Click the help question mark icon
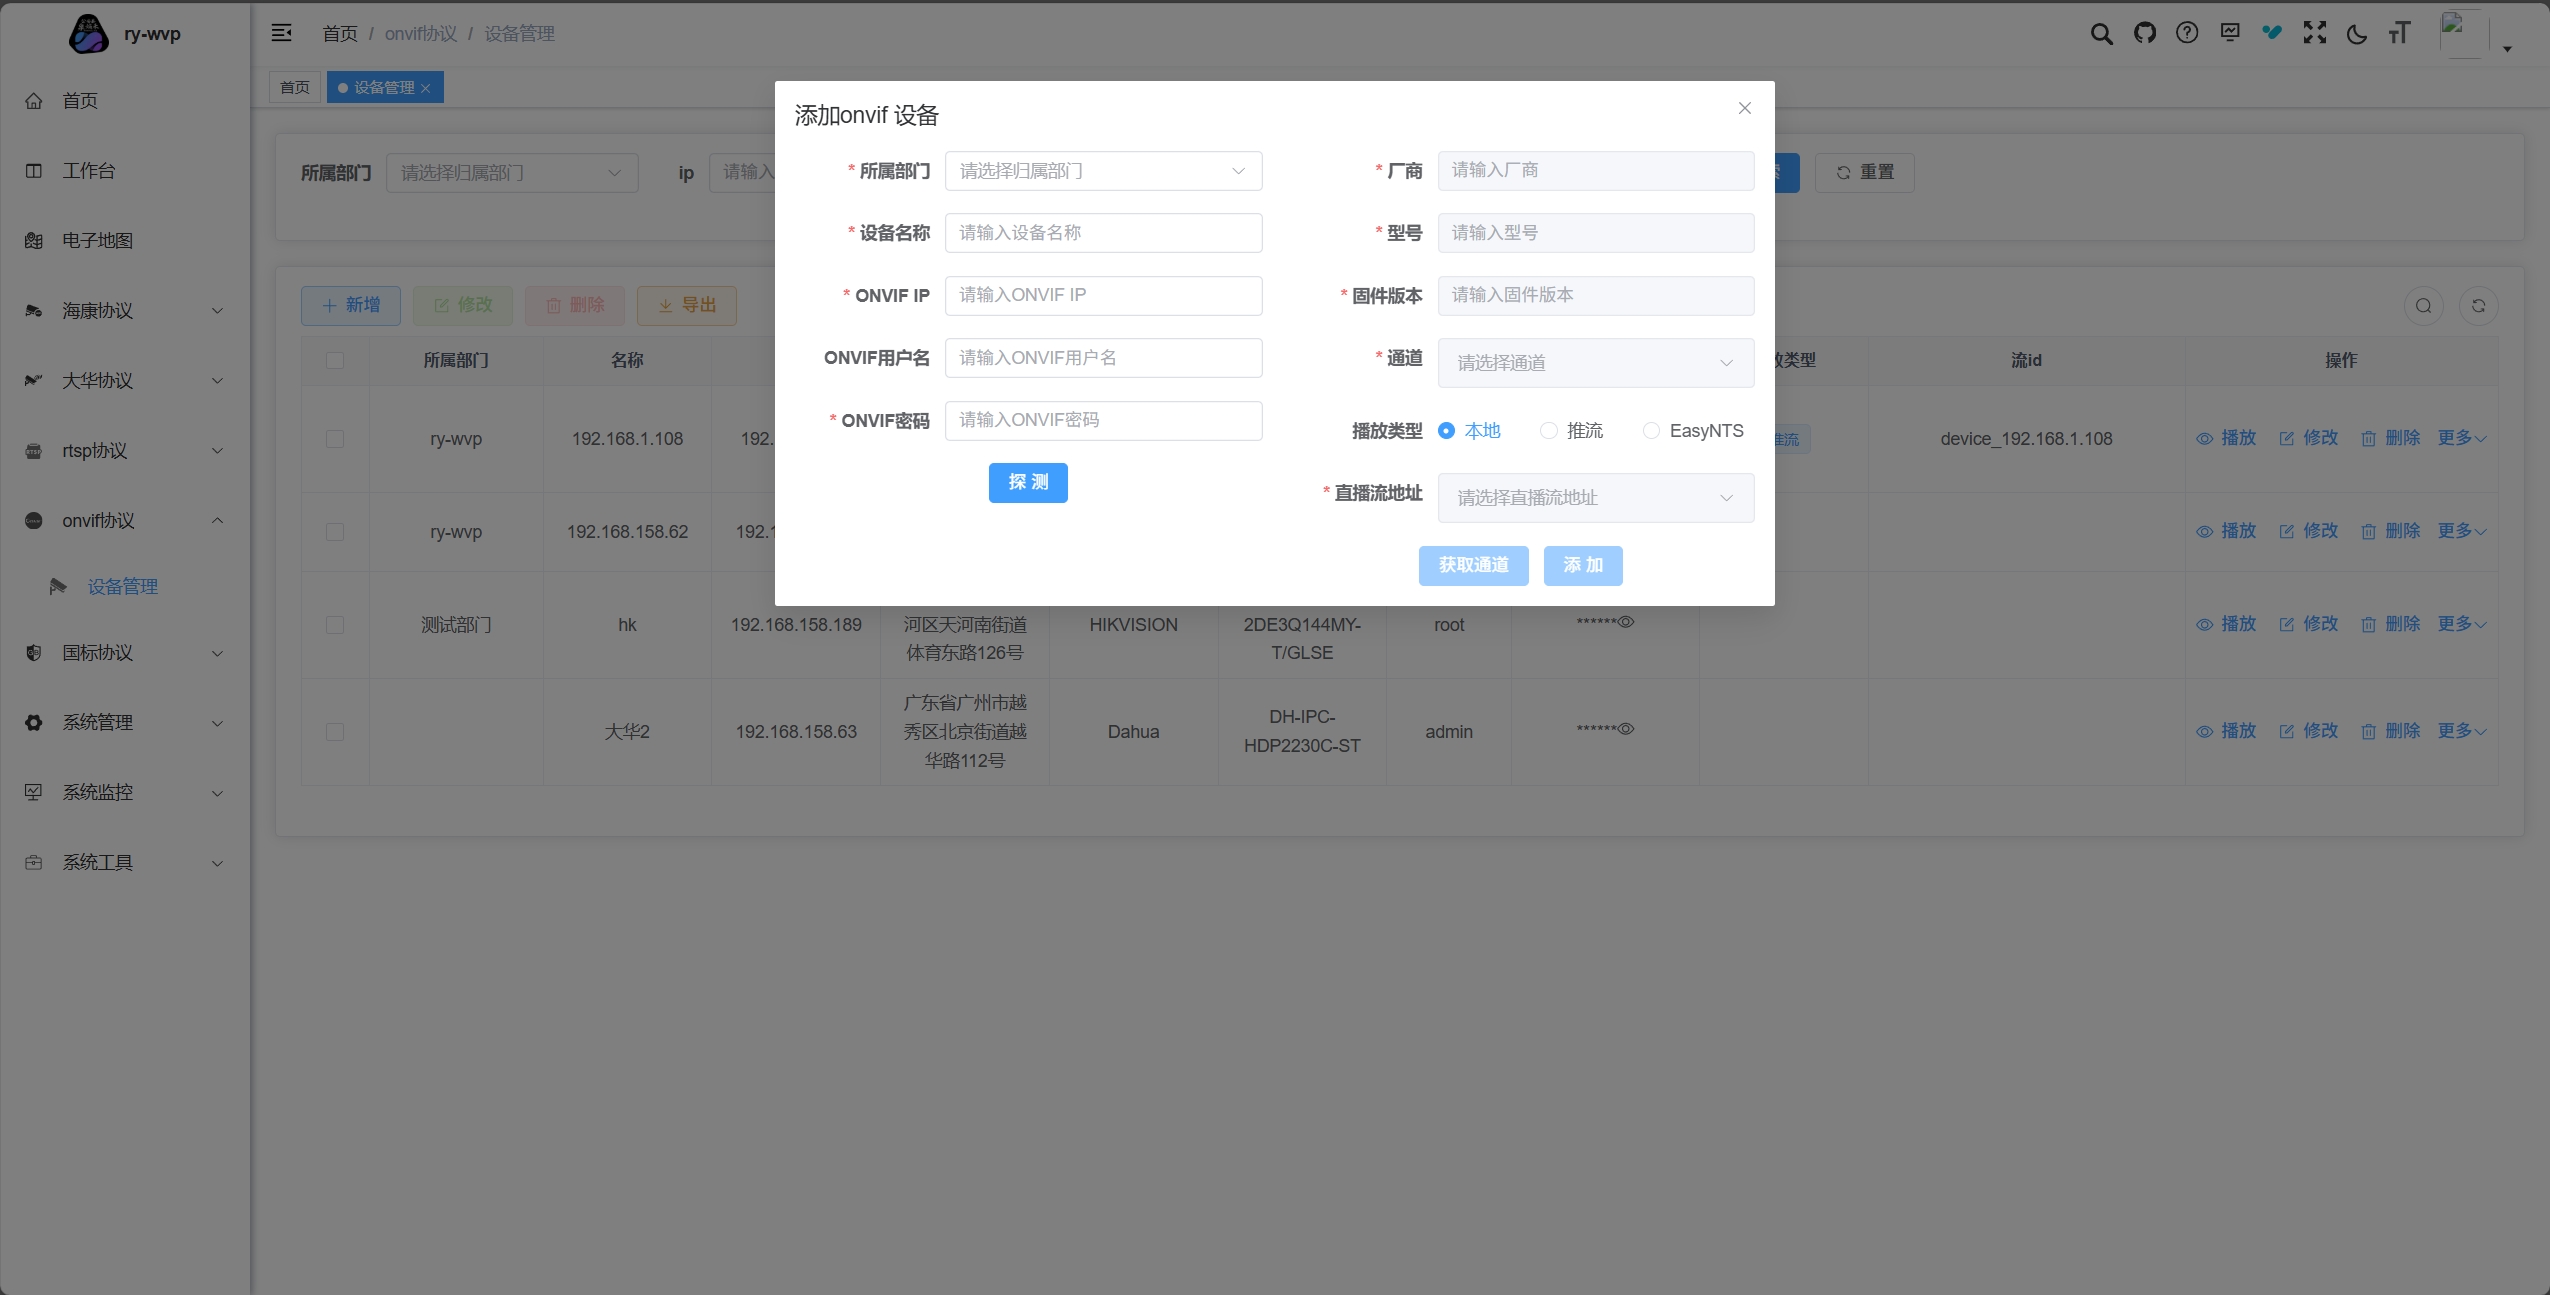Screen dimensions: 2550x1295 click(2187, 34)
